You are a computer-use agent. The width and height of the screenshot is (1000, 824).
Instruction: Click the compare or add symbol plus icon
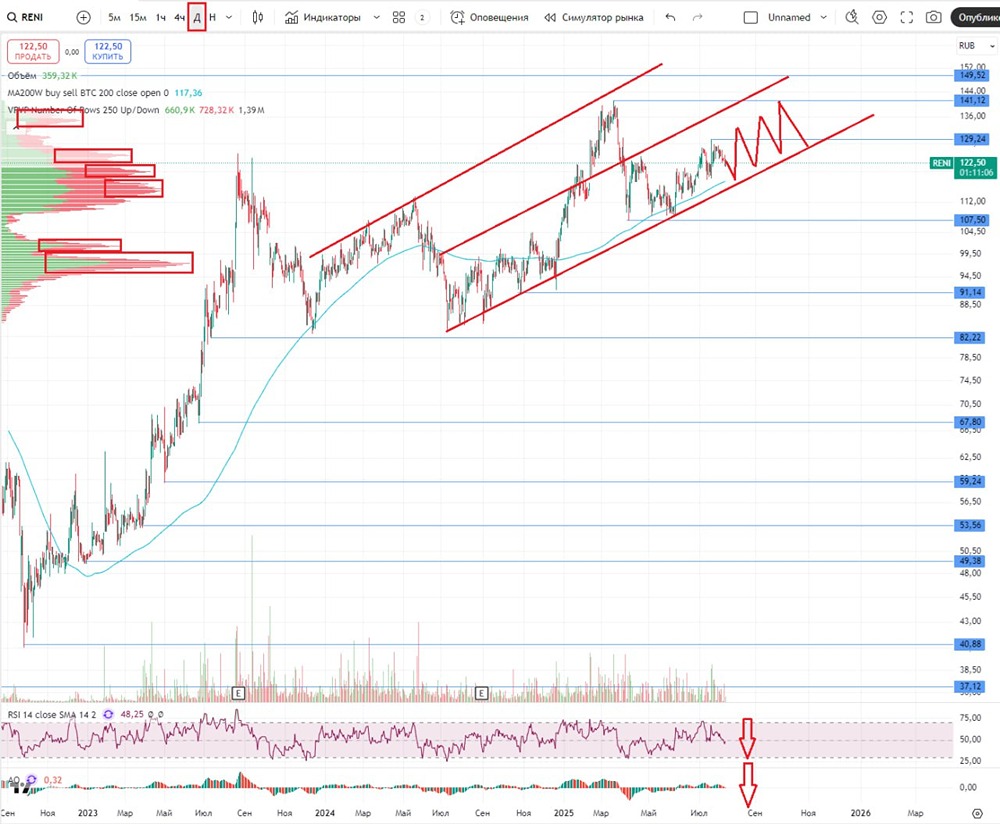point(84,17)
